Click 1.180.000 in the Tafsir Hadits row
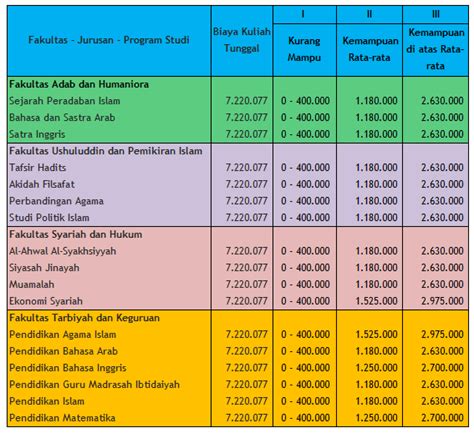 tap(376, 167)
